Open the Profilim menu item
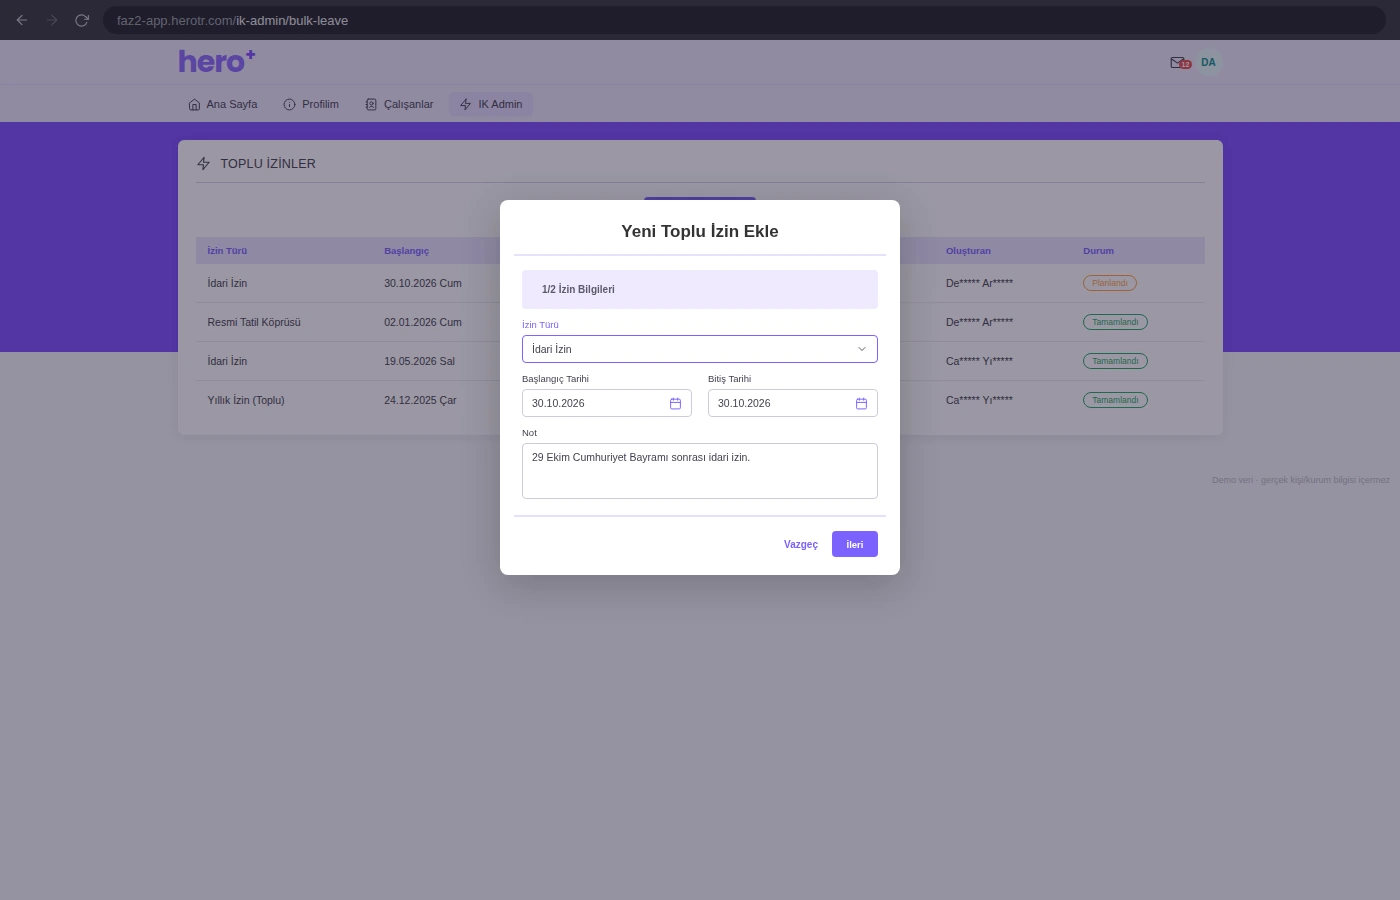This screenshot has height=900, width=1400. 311,104
